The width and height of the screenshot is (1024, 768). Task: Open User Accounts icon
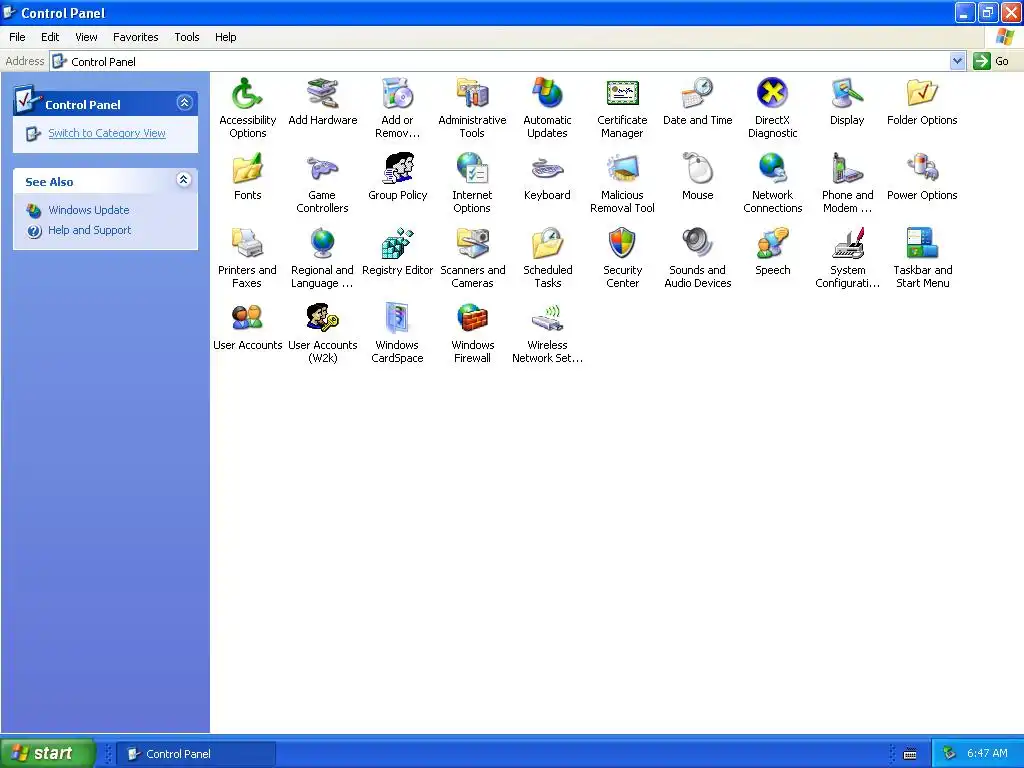[x=248, y=319]
